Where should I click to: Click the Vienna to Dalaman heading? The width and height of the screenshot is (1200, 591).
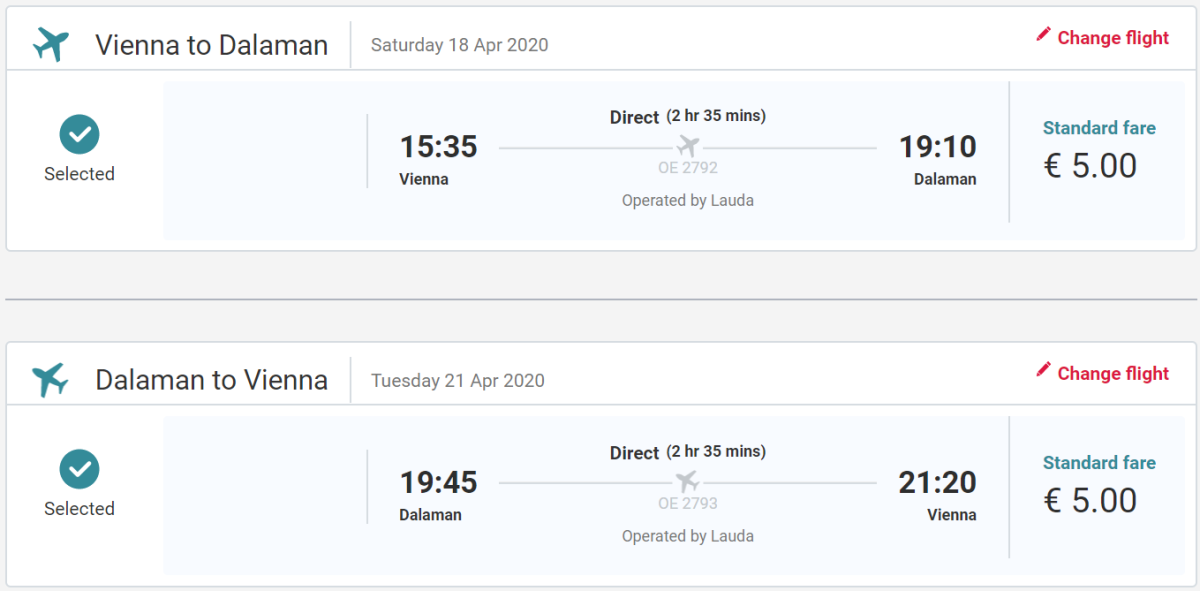pos(211,45)
